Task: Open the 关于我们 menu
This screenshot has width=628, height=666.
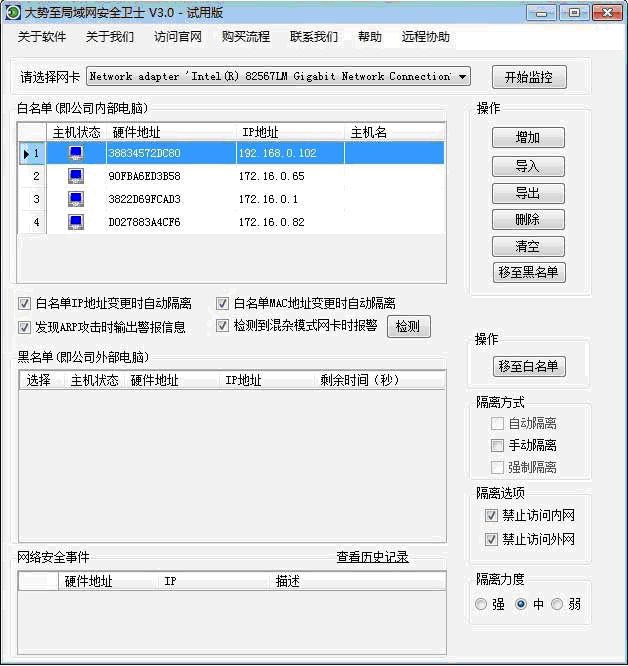Action: [x=110, y=37]
